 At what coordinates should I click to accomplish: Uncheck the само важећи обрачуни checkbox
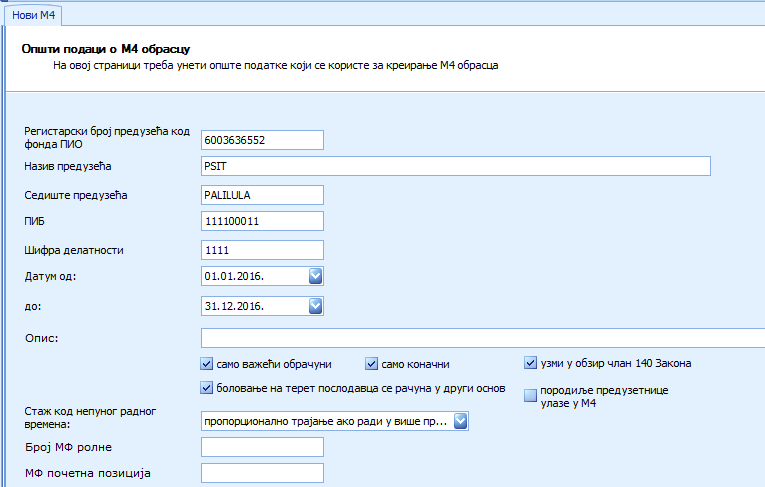[x=208, y=364]
